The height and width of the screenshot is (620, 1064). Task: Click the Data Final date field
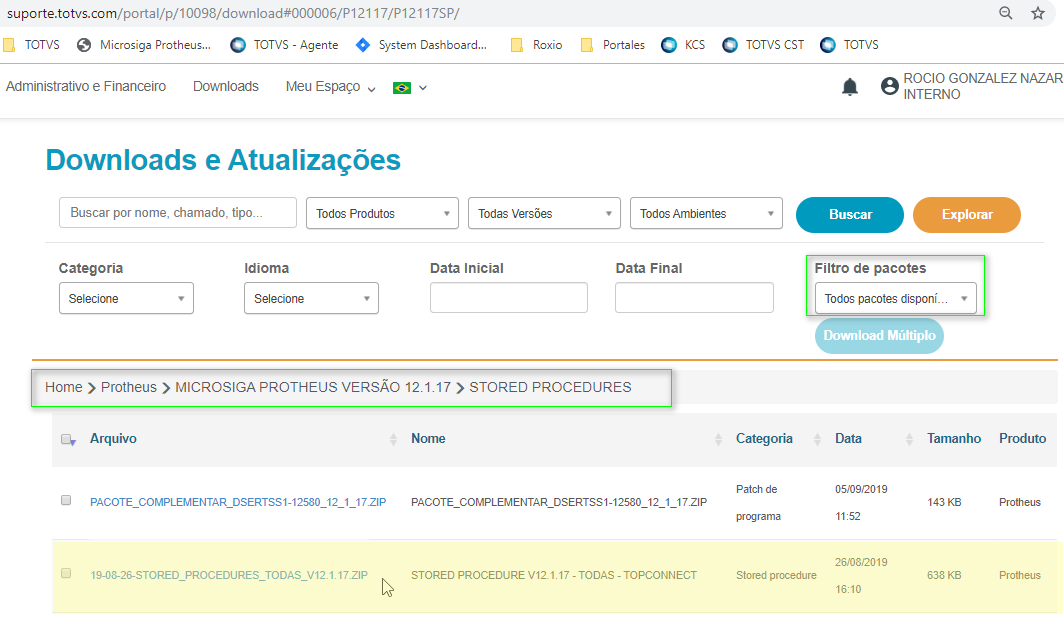tap(694, 298)
